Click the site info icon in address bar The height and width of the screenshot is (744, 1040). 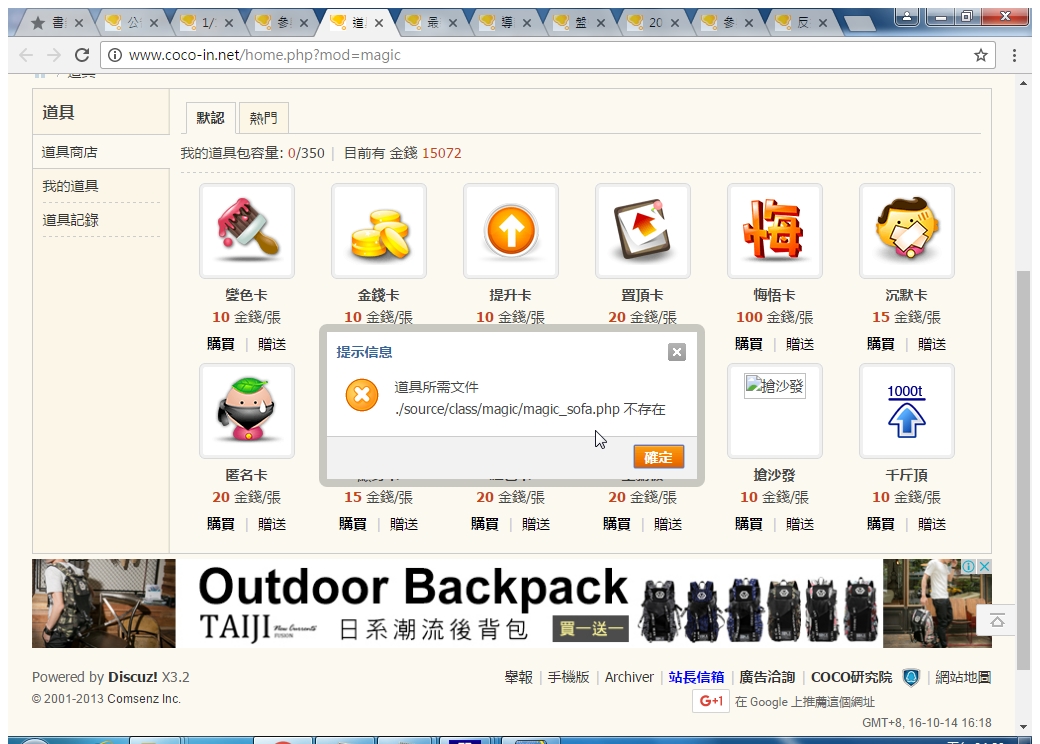115,55
